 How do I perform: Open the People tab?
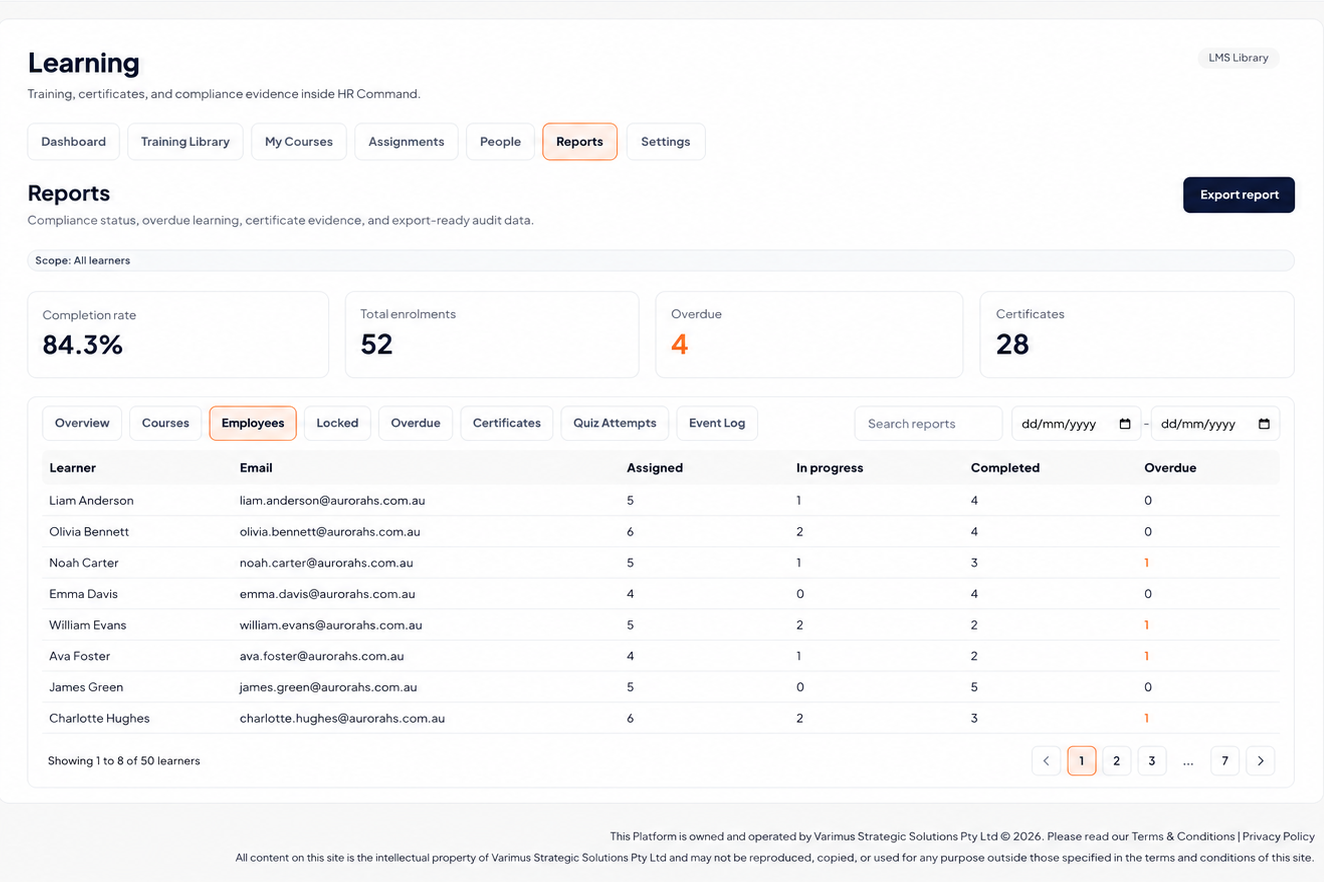tap(500, 142)
